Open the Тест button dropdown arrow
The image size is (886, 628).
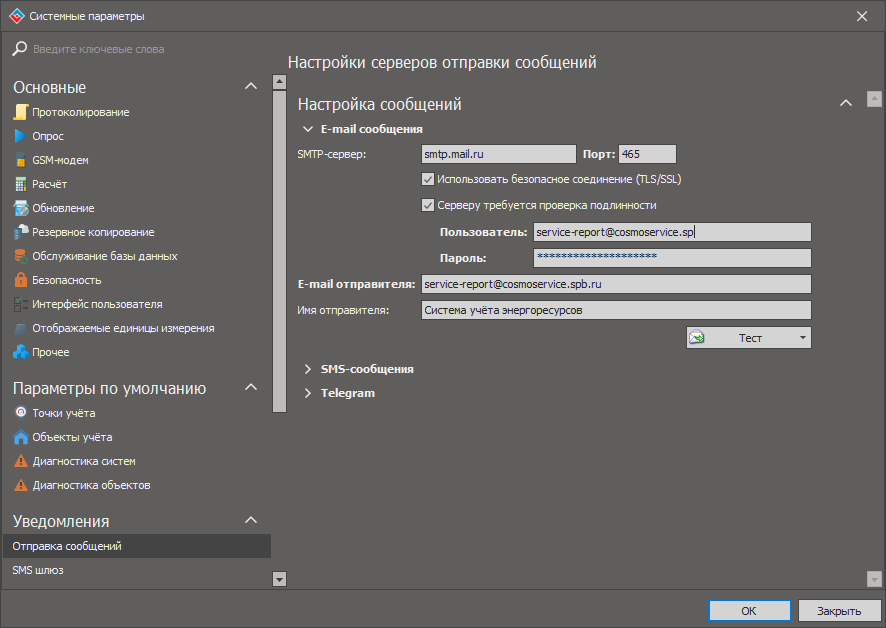[x=802, y=337]
